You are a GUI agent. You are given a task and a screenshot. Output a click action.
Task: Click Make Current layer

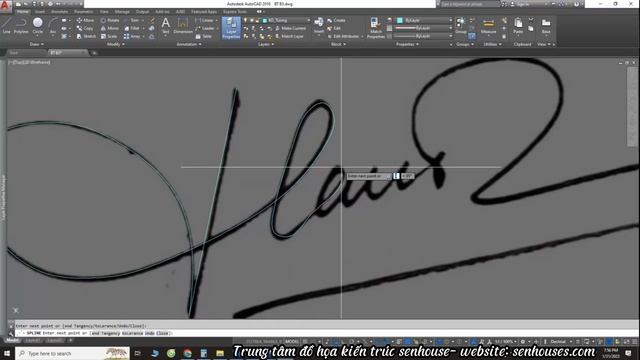290,28
